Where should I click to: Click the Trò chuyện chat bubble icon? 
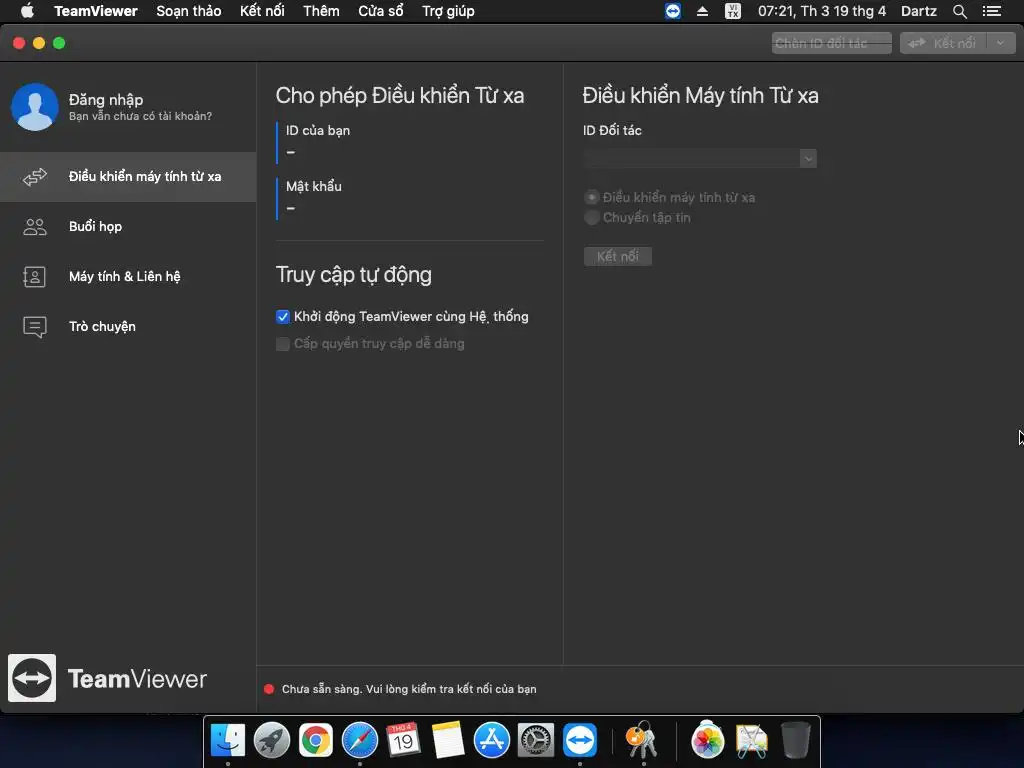pyautogui.click(x=35, y=327)
